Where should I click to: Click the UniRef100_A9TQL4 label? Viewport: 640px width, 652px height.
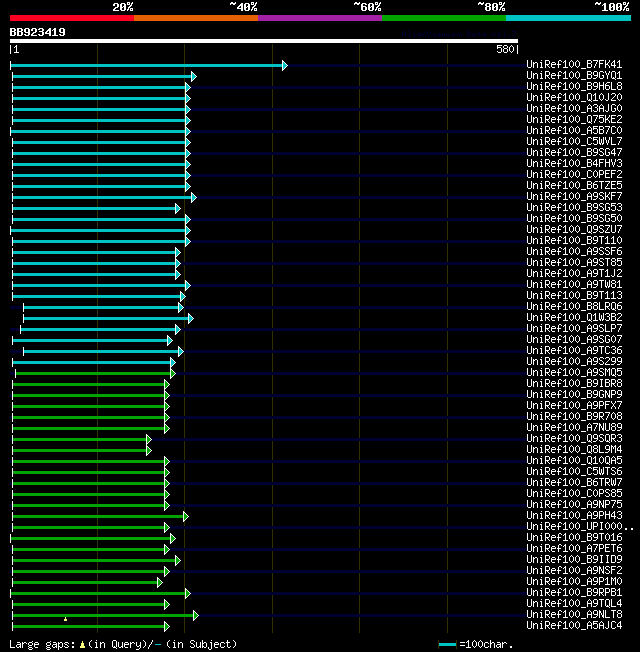574,603
